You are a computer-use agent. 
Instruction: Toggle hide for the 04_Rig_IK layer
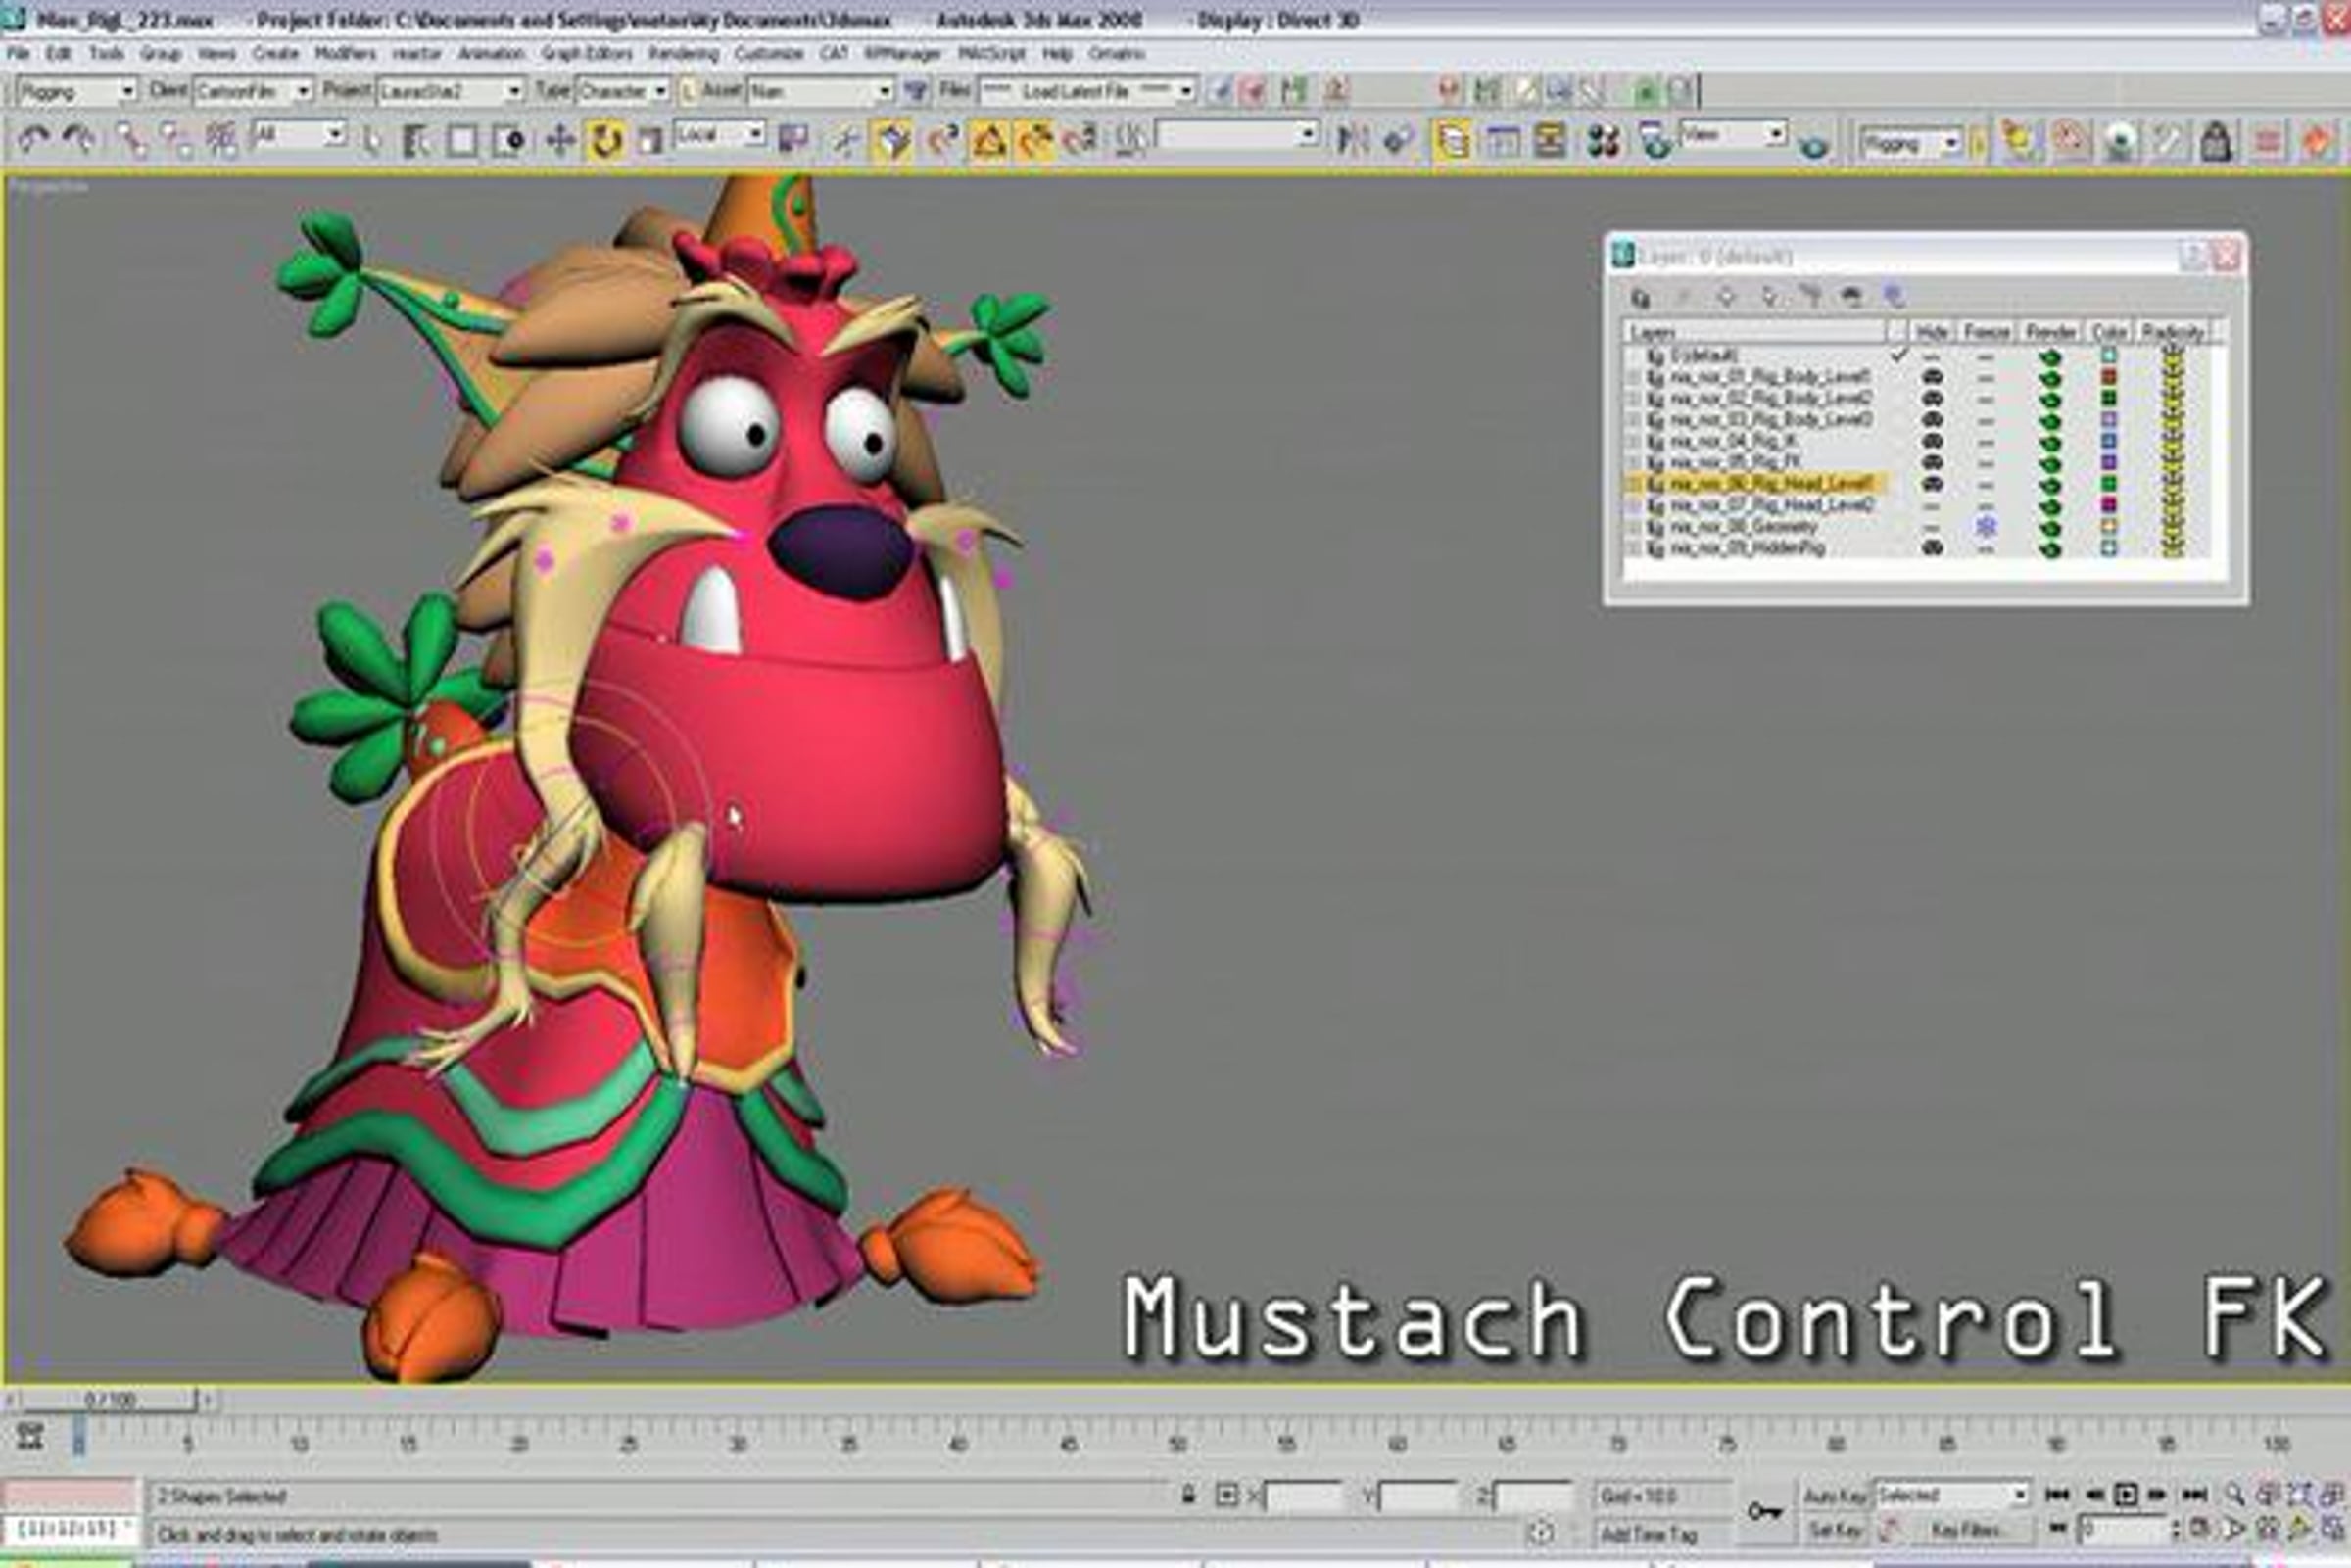[1932, 441]
